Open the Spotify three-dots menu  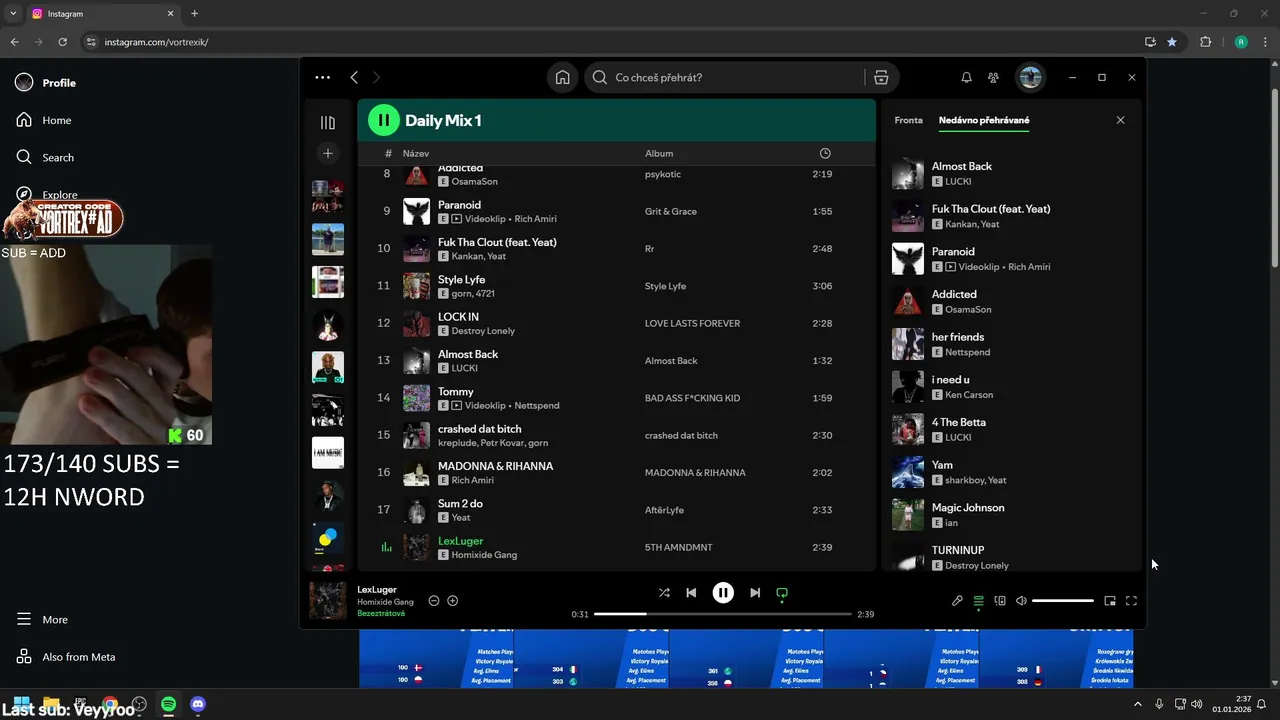pyautogui.click(x=322, y=77)
